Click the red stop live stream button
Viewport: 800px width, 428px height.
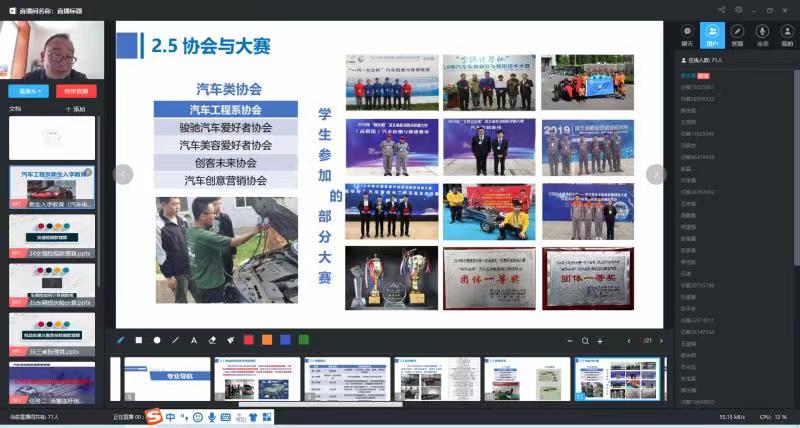[x=78, y=91]
